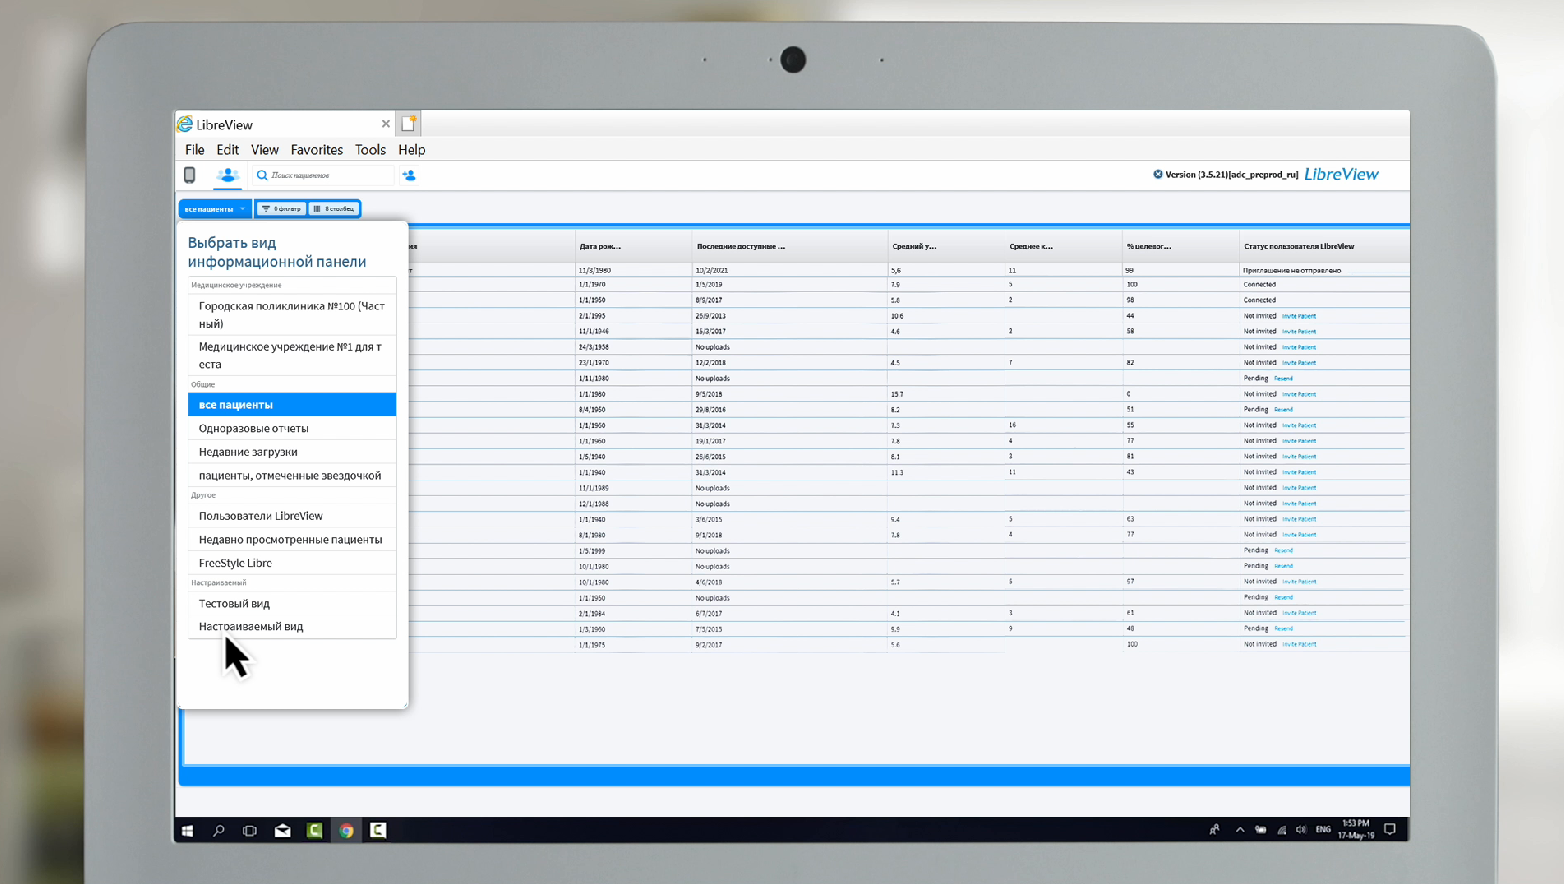Choose Тестовый вид view
1564x884 pixels.
[x=292, y=604]
